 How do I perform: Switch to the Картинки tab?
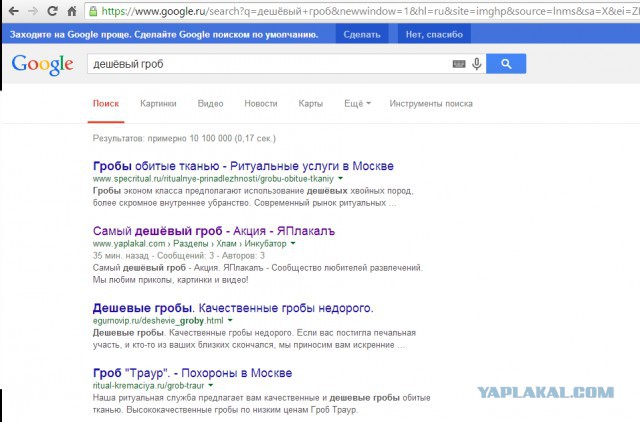coord(158,104)
